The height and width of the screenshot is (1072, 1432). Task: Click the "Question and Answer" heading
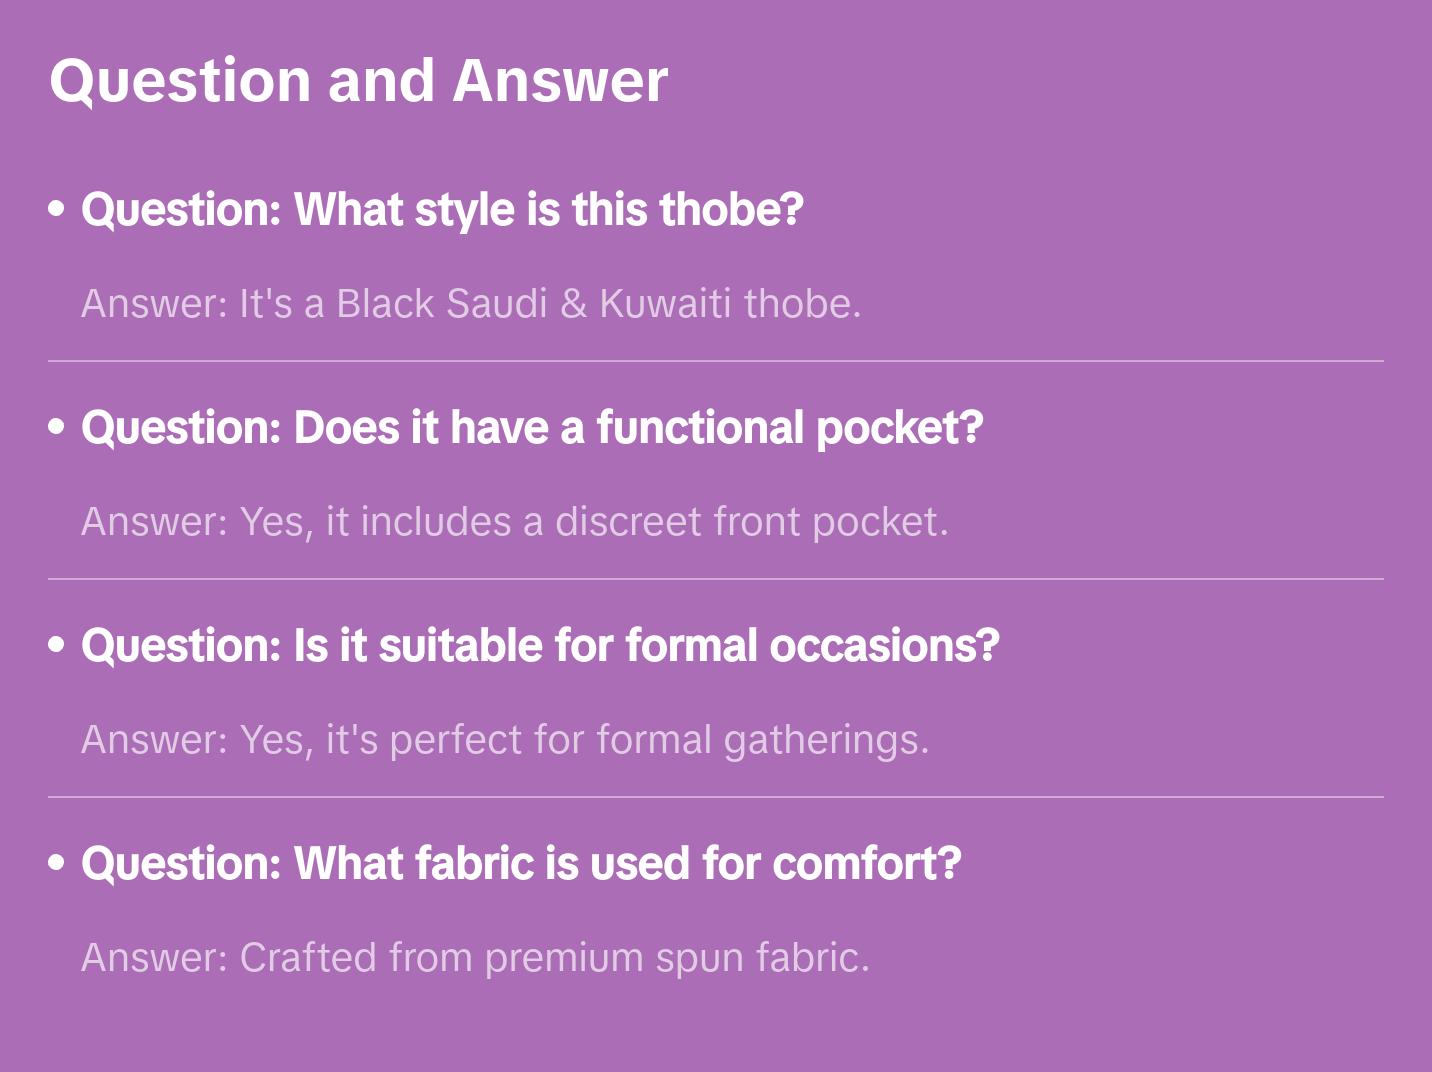(358, 81)
